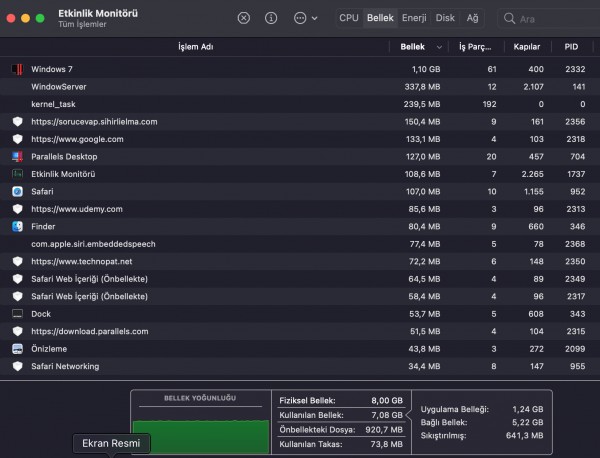
Task: Open the Disk tab
Action: pos(445,18)
